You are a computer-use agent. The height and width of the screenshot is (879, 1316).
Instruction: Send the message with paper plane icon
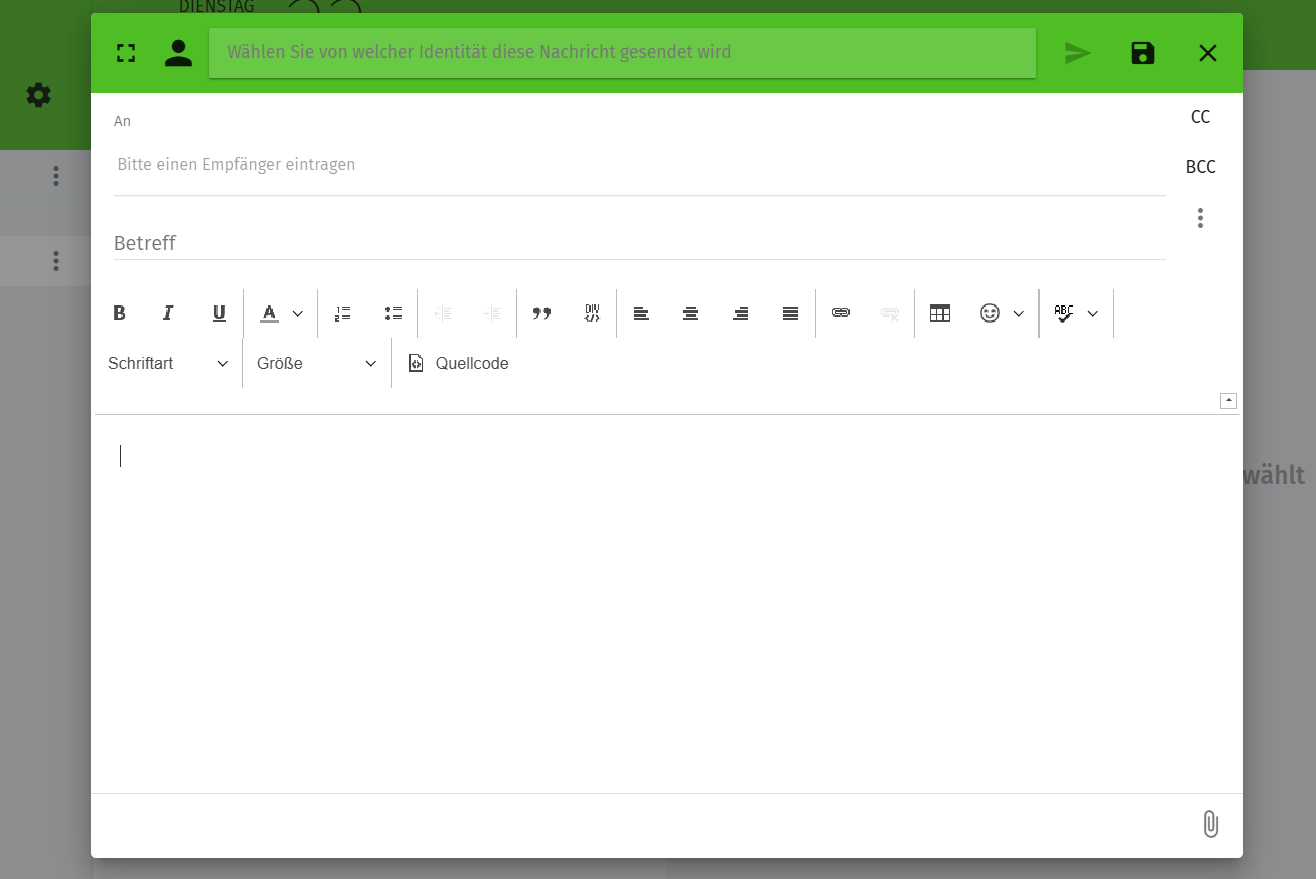click(1077, 53)
